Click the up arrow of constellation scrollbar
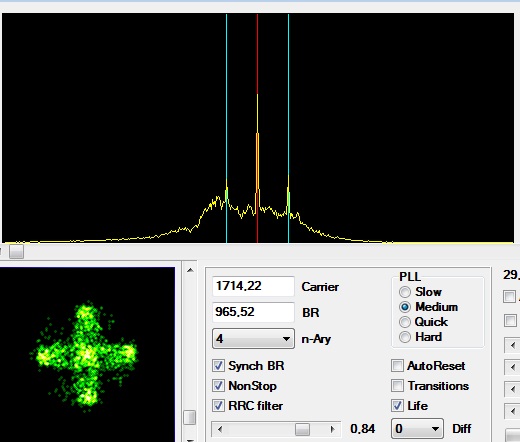This screenshot has height=442, width=520. (190, 270)
